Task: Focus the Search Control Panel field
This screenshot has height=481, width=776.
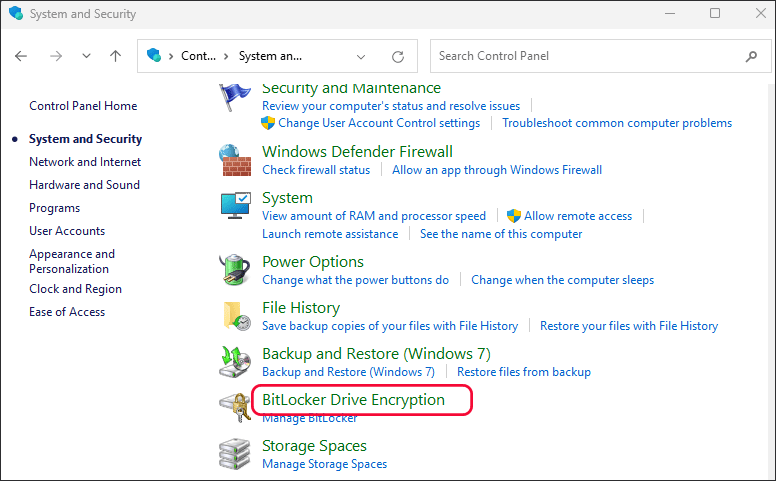Action: click(x=600, y=56)
